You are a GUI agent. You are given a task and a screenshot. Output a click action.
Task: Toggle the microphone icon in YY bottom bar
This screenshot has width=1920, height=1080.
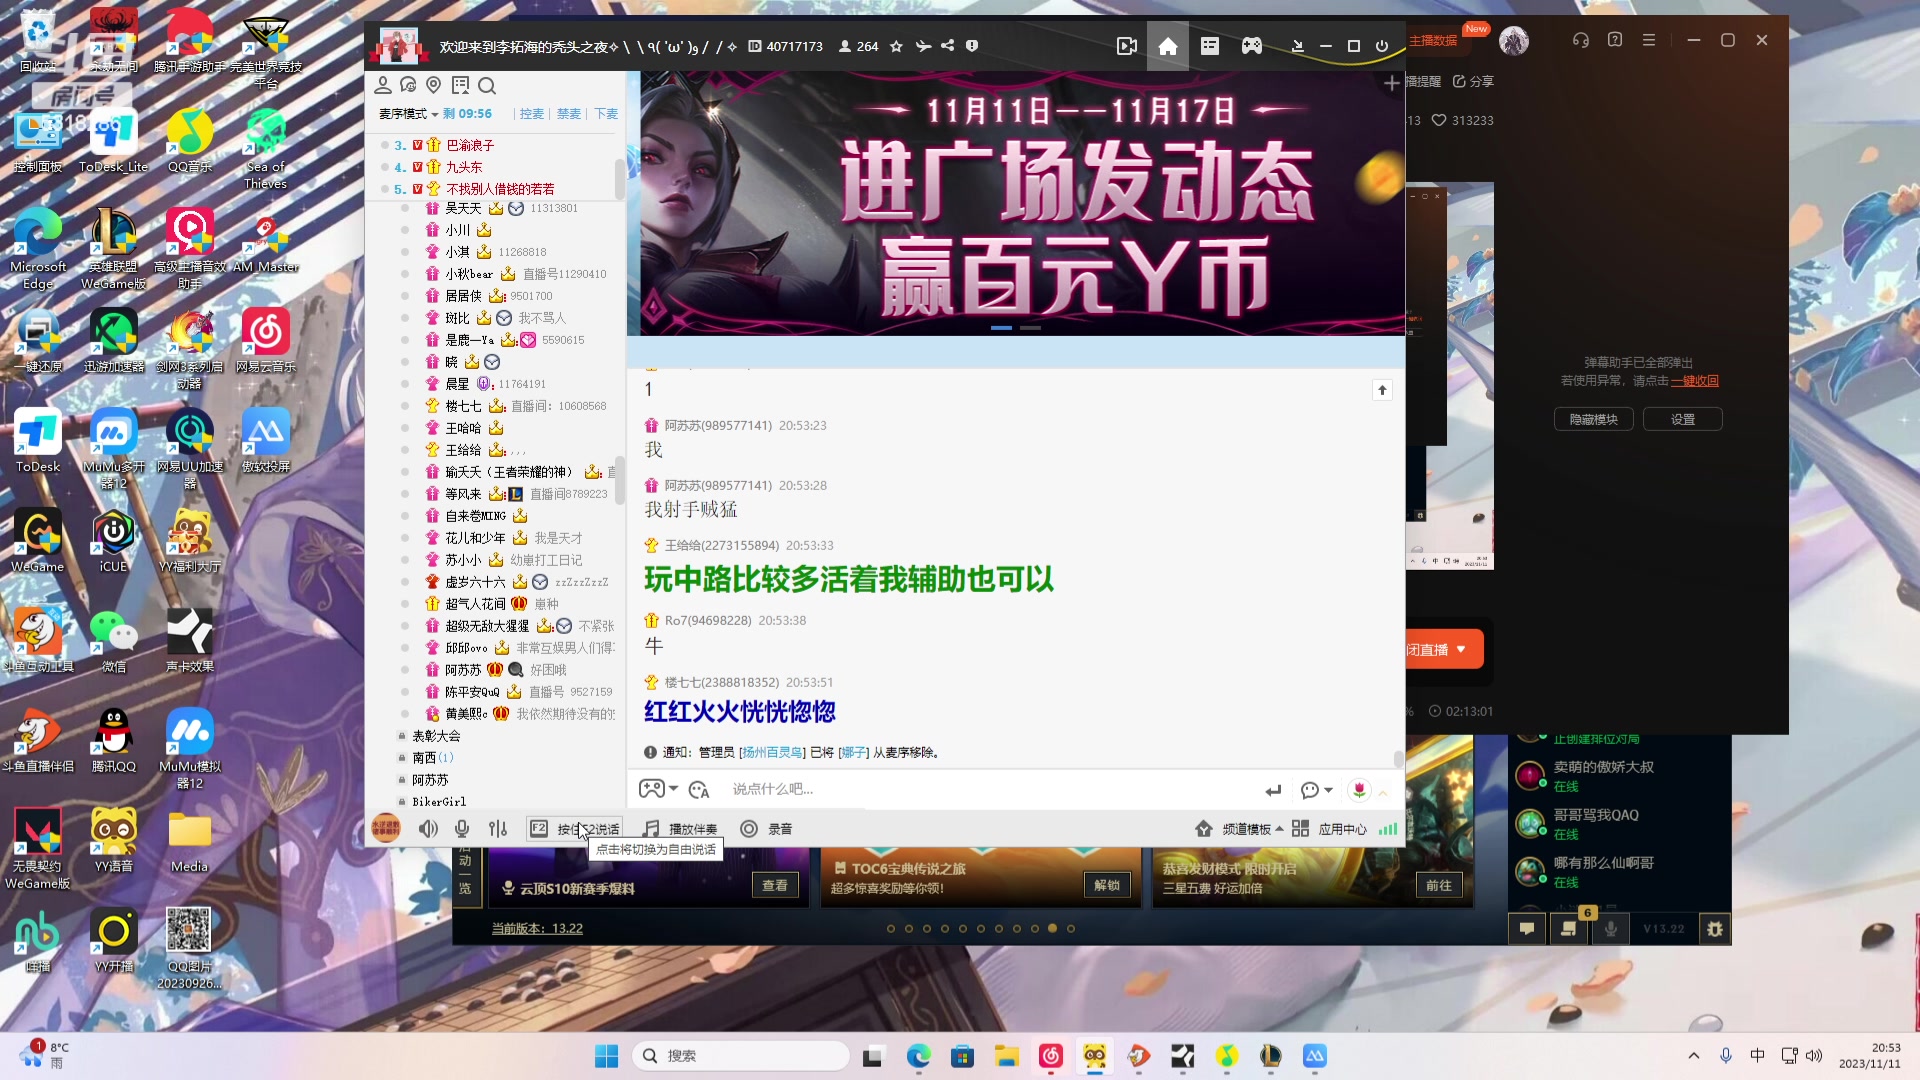(462, 829)
